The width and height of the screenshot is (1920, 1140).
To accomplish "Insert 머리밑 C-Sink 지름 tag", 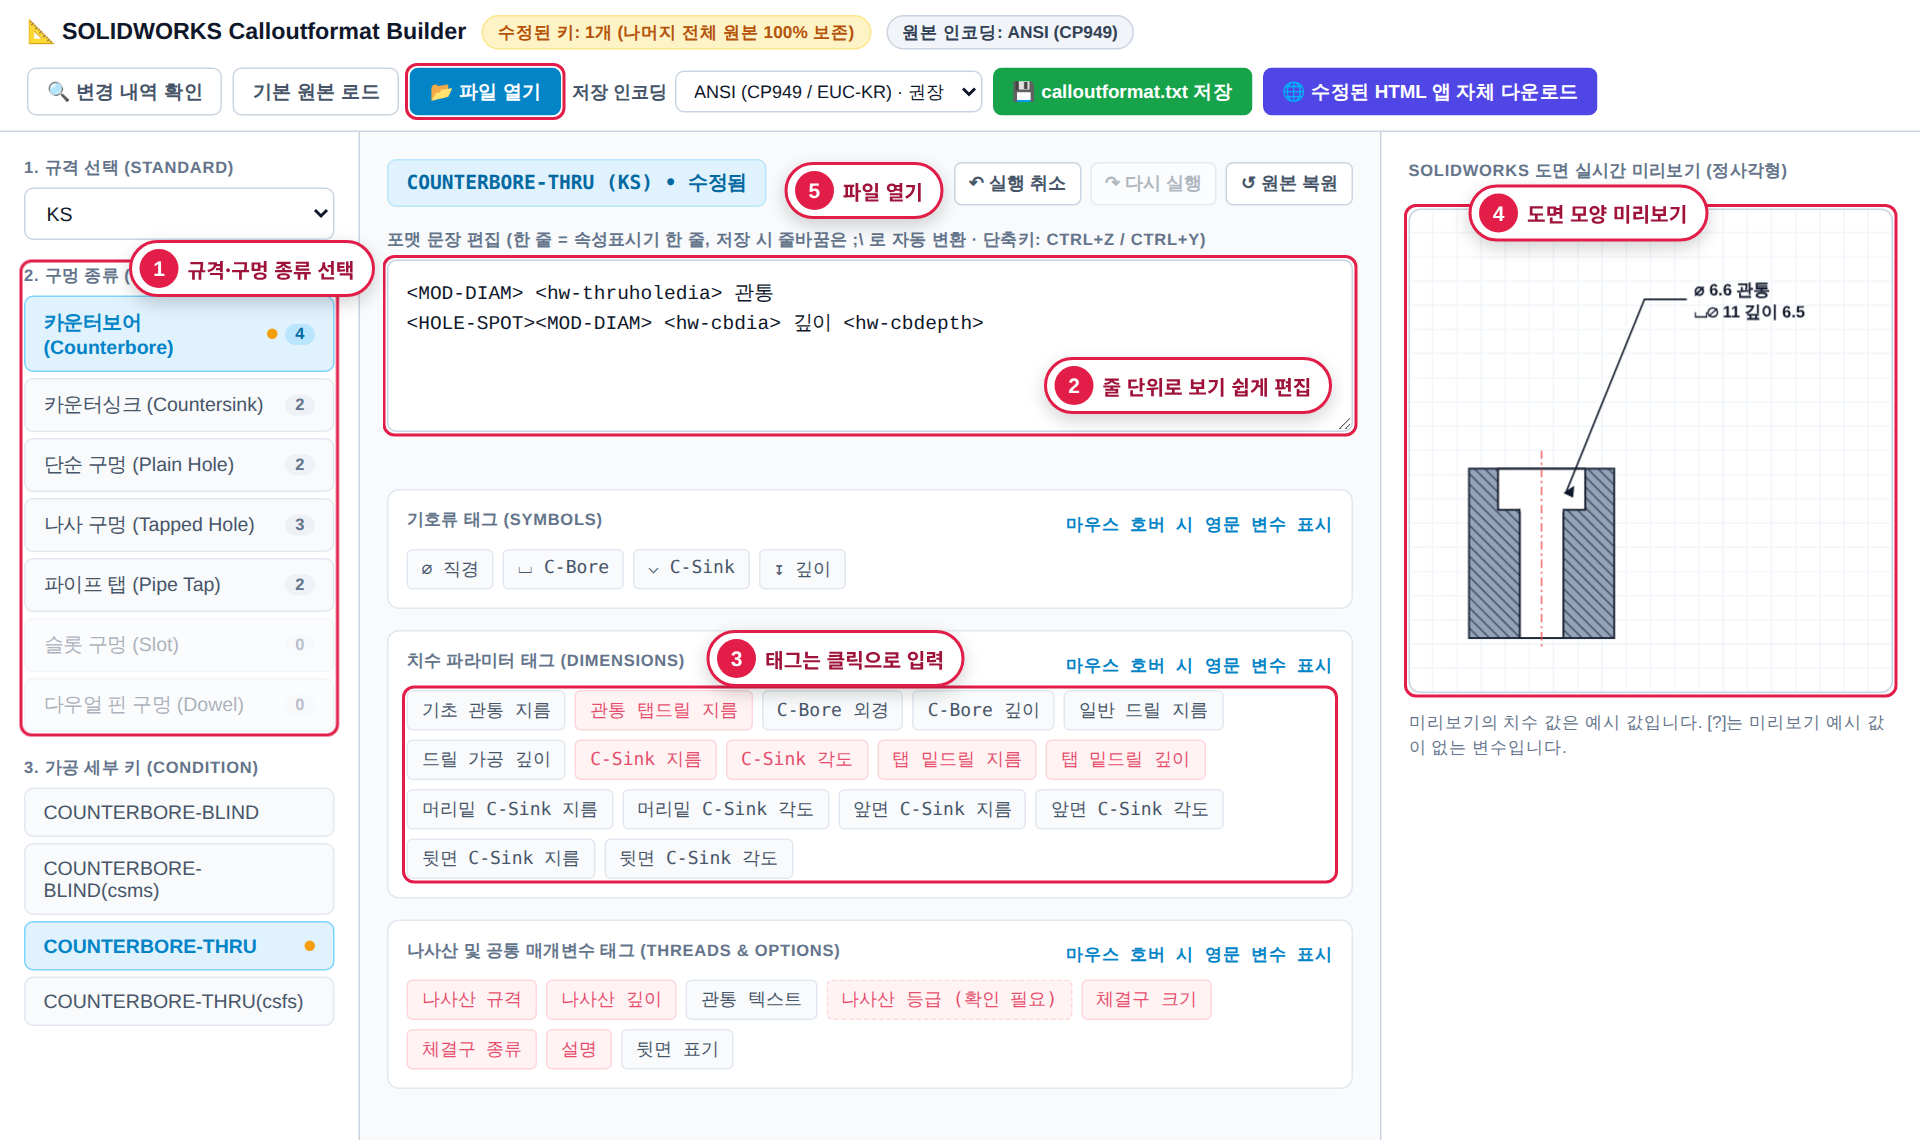I will pos(510,809).
